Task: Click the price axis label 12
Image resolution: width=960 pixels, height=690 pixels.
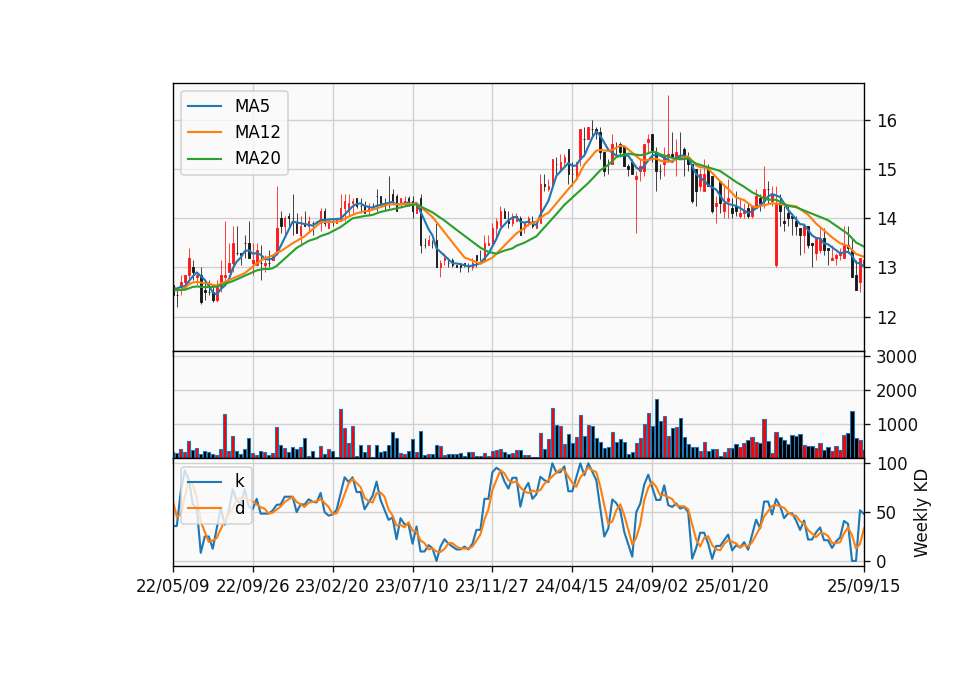Action: (887, 317)
